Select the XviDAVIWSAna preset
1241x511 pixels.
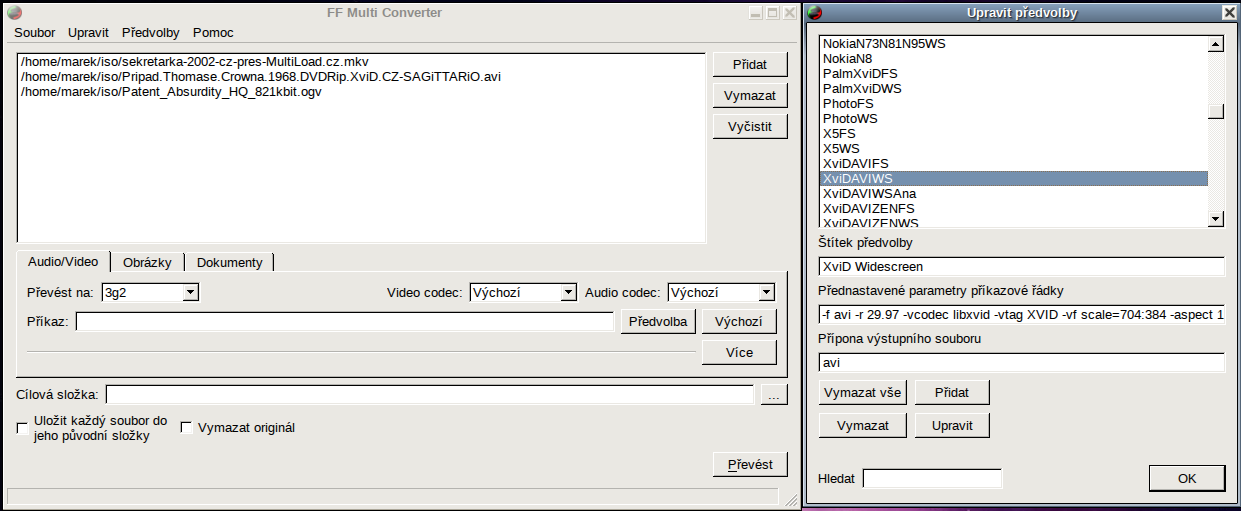1013,194
